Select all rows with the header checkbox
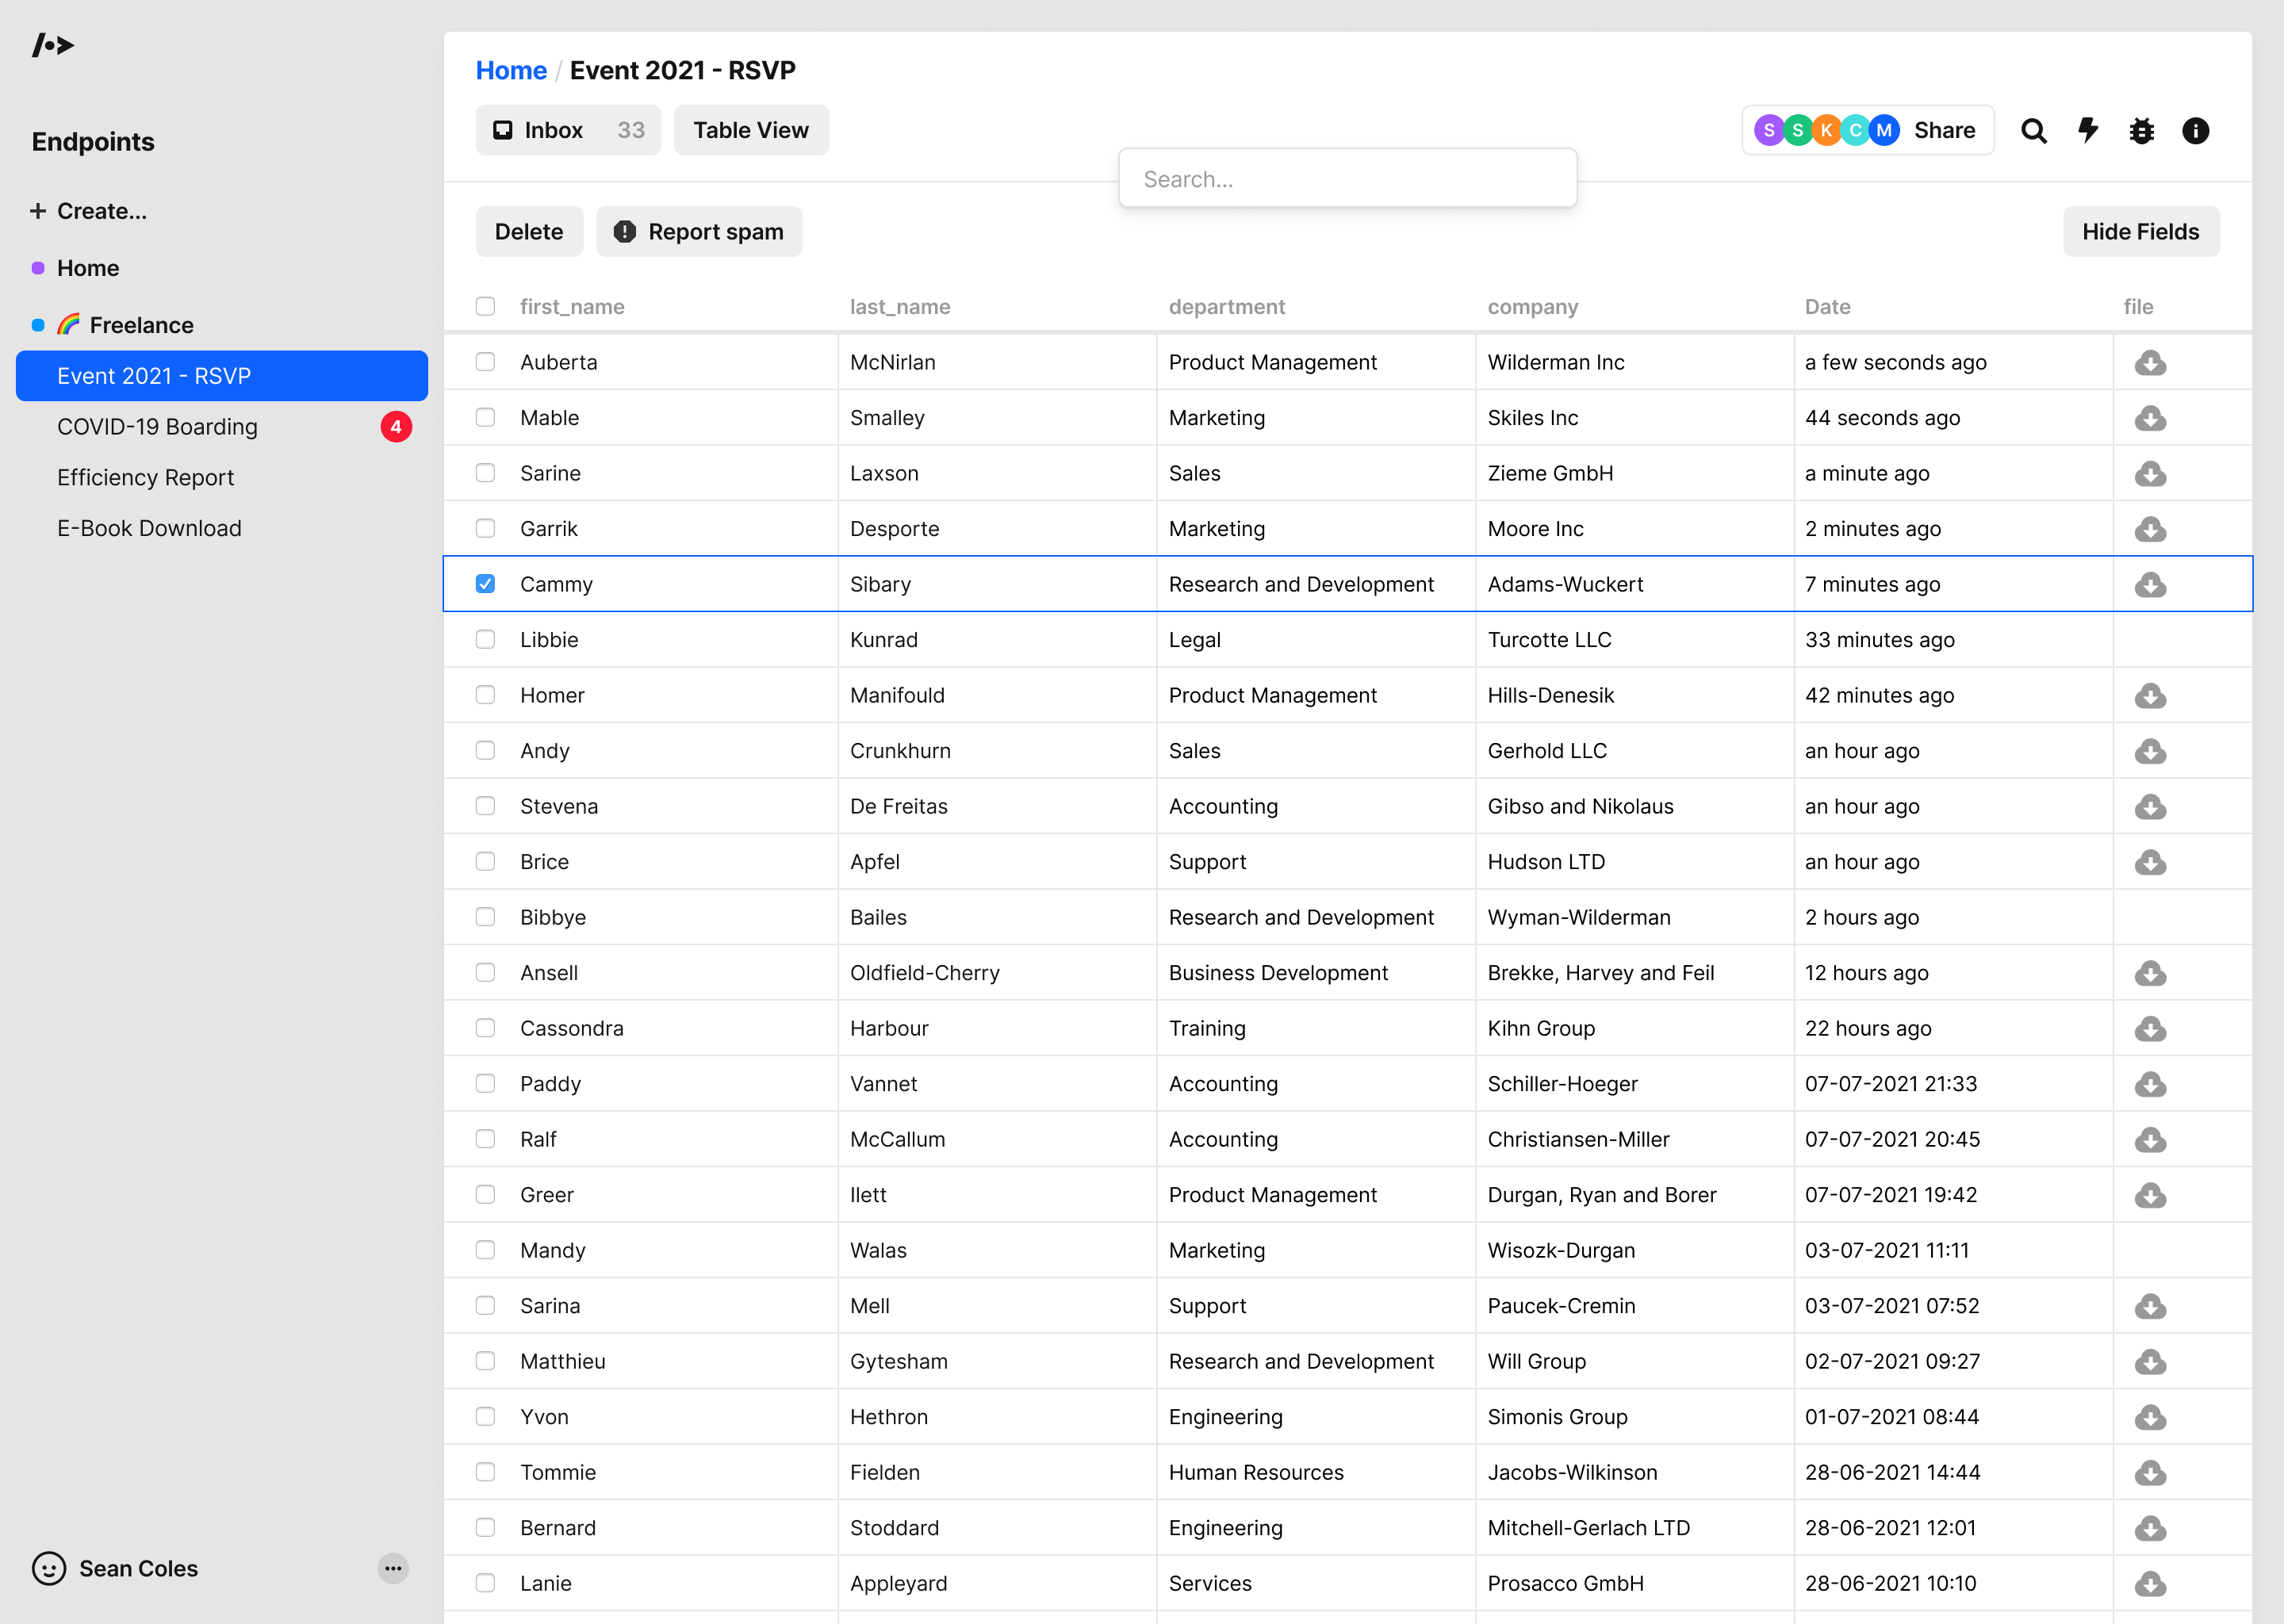The width and height of the screenshot is (2284, 1624). click(x=485, y=306)
